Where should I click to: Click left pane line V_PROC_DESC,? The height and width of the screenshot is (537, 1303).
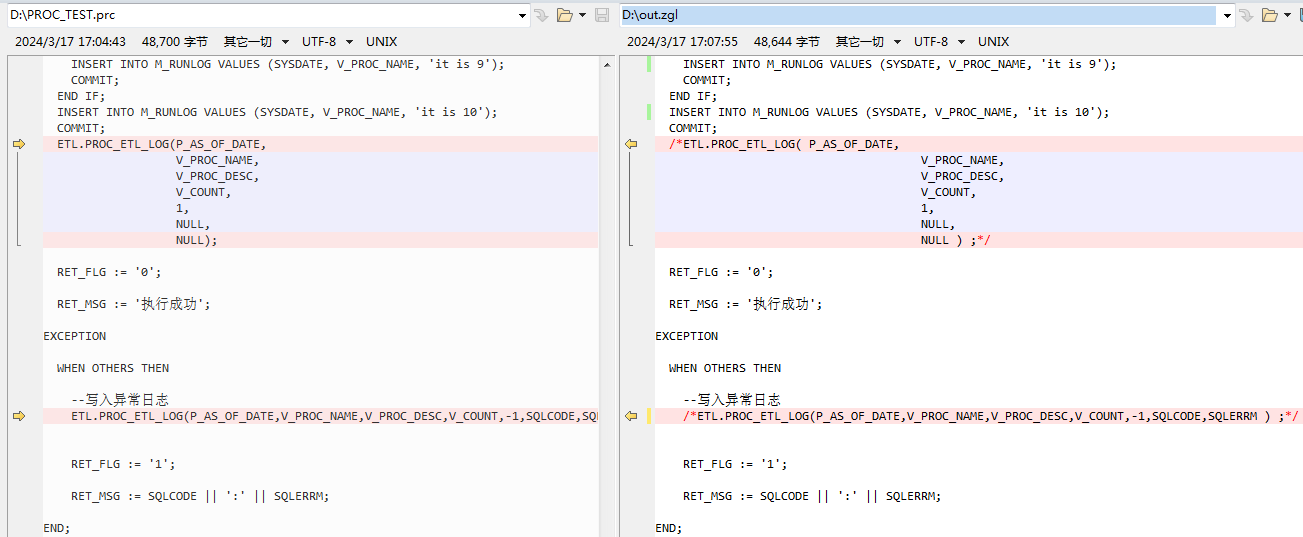tap(217, 176)
